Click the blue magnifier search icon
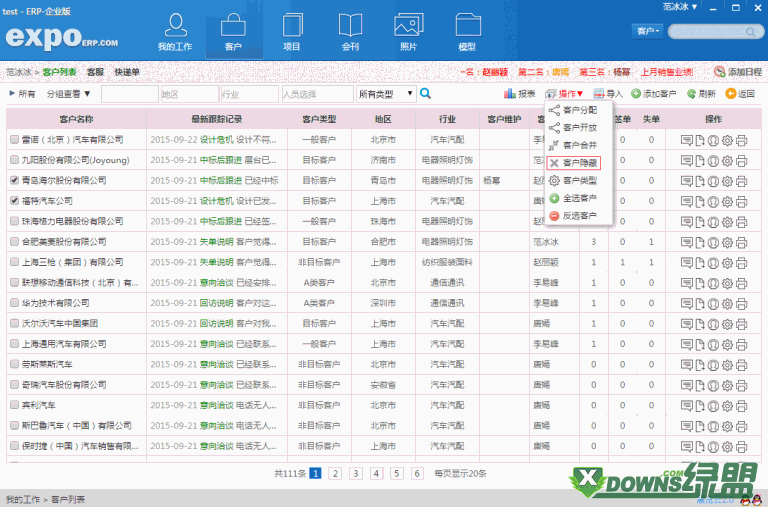 tap(425, 94)
